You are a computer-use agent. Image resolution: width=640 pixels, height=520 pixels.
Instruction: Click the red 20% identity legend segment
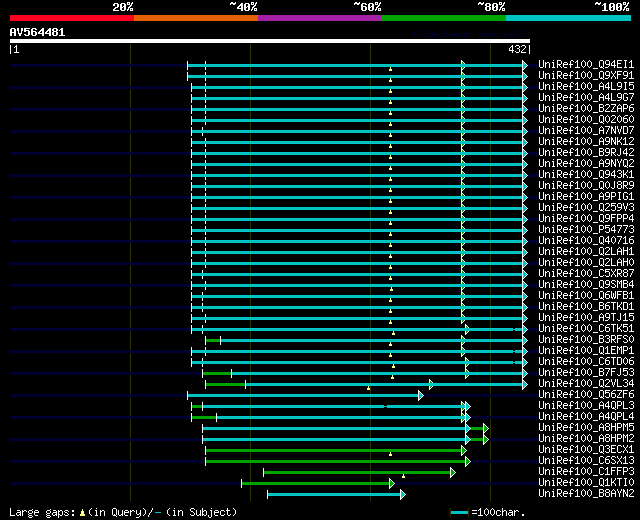(x=72, y=18)
